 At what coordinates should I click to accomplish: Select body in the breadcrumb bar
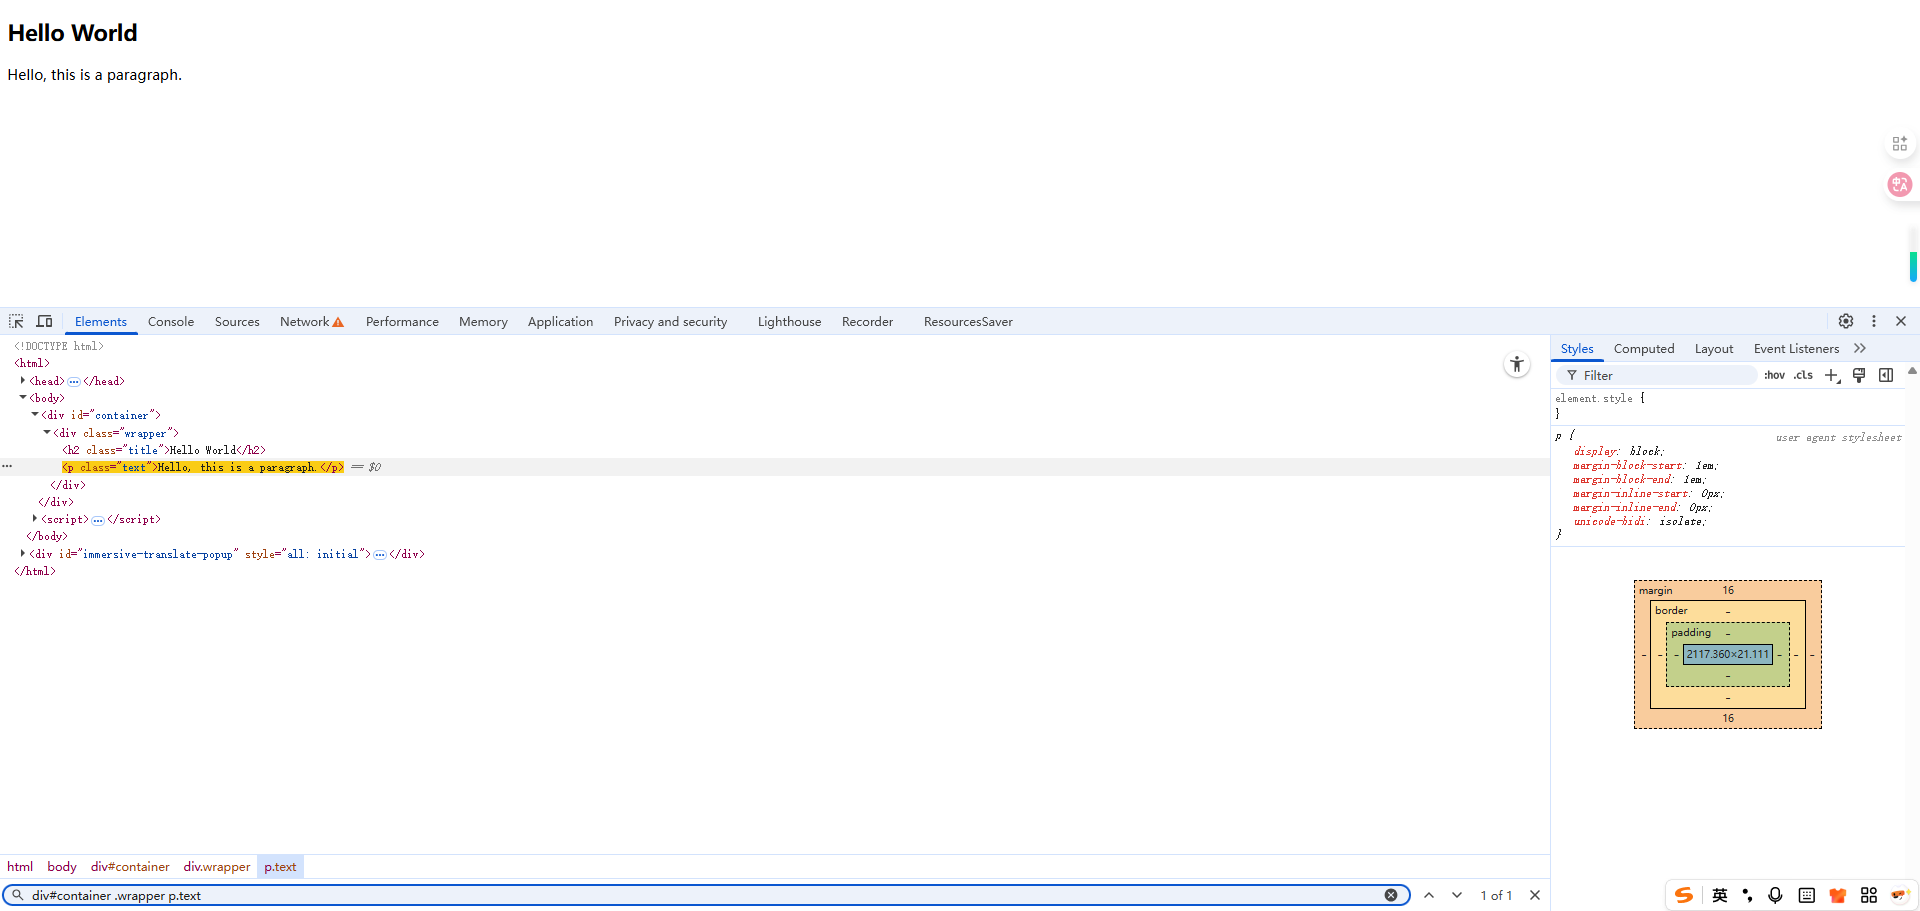62,867
